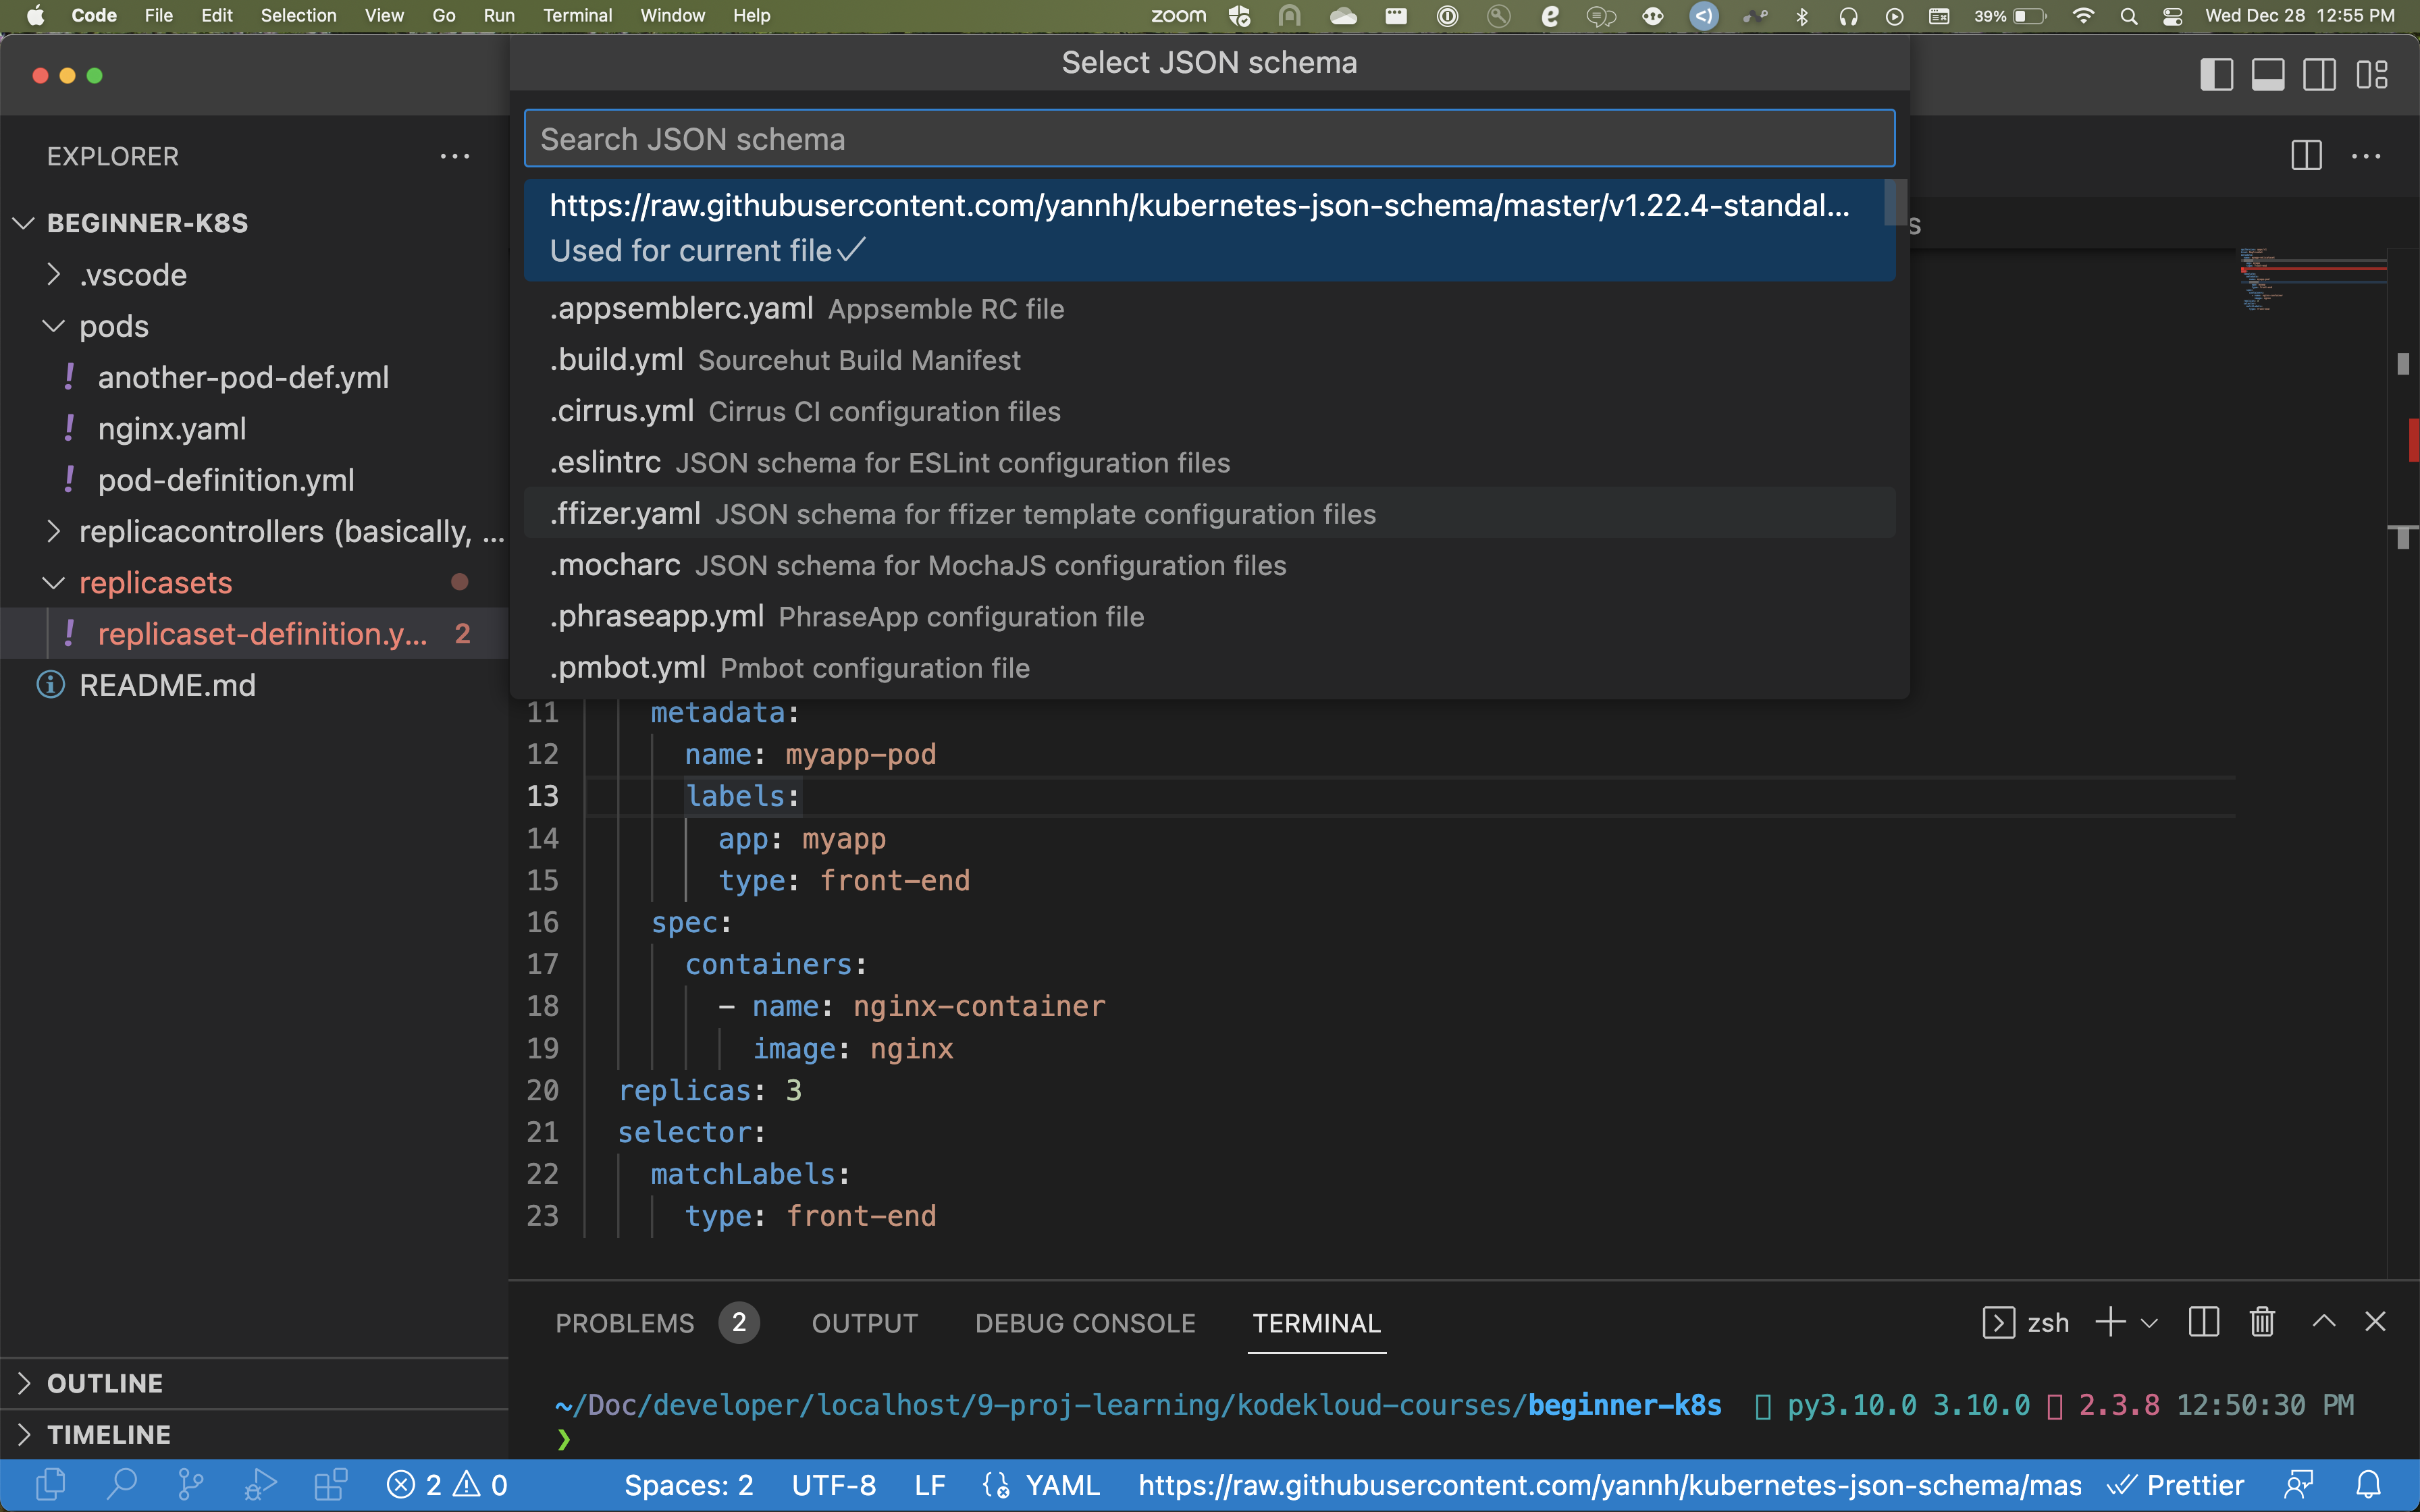
Task: Choose .phraseapp.yml schema
Action: [1209, 616]
